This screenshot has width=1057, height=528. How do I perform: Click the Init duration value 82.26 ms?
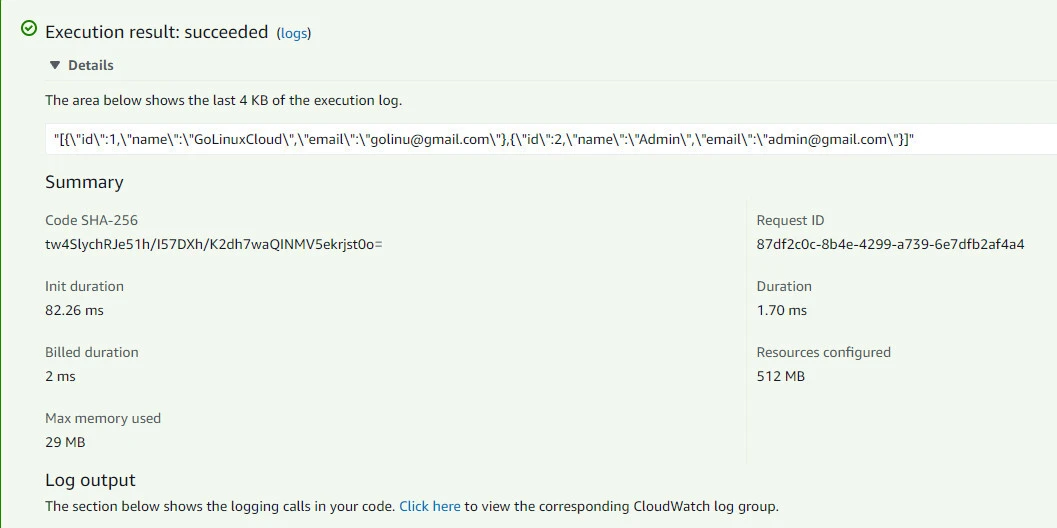pyautogui.click(x=74, y=310)
